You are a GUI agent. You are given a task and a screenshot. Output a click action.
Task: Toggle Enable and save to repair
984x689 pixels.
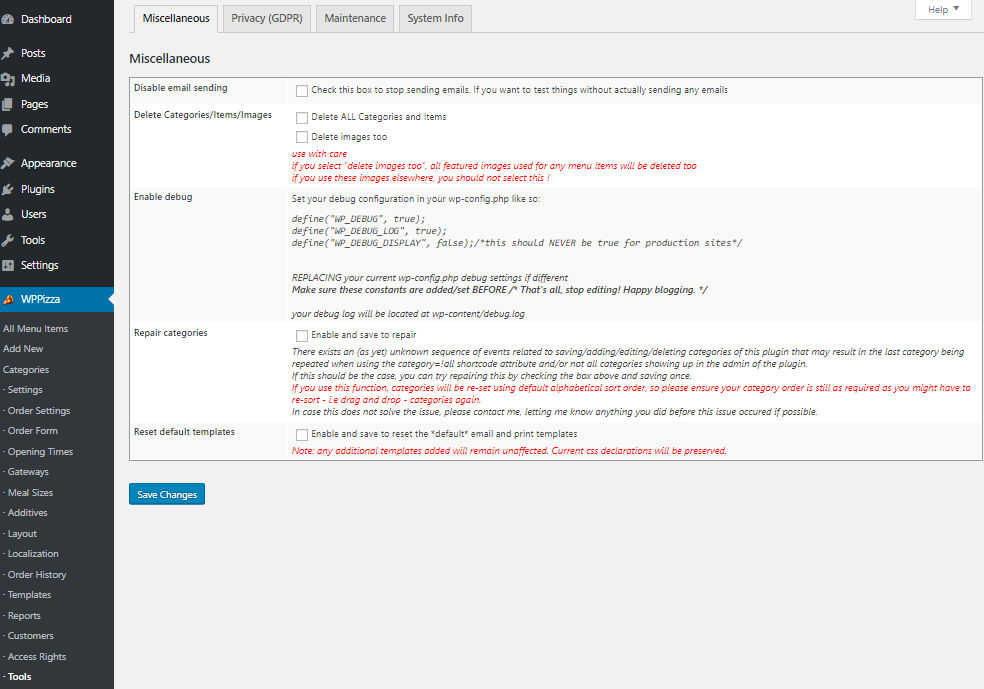(302, 336)
